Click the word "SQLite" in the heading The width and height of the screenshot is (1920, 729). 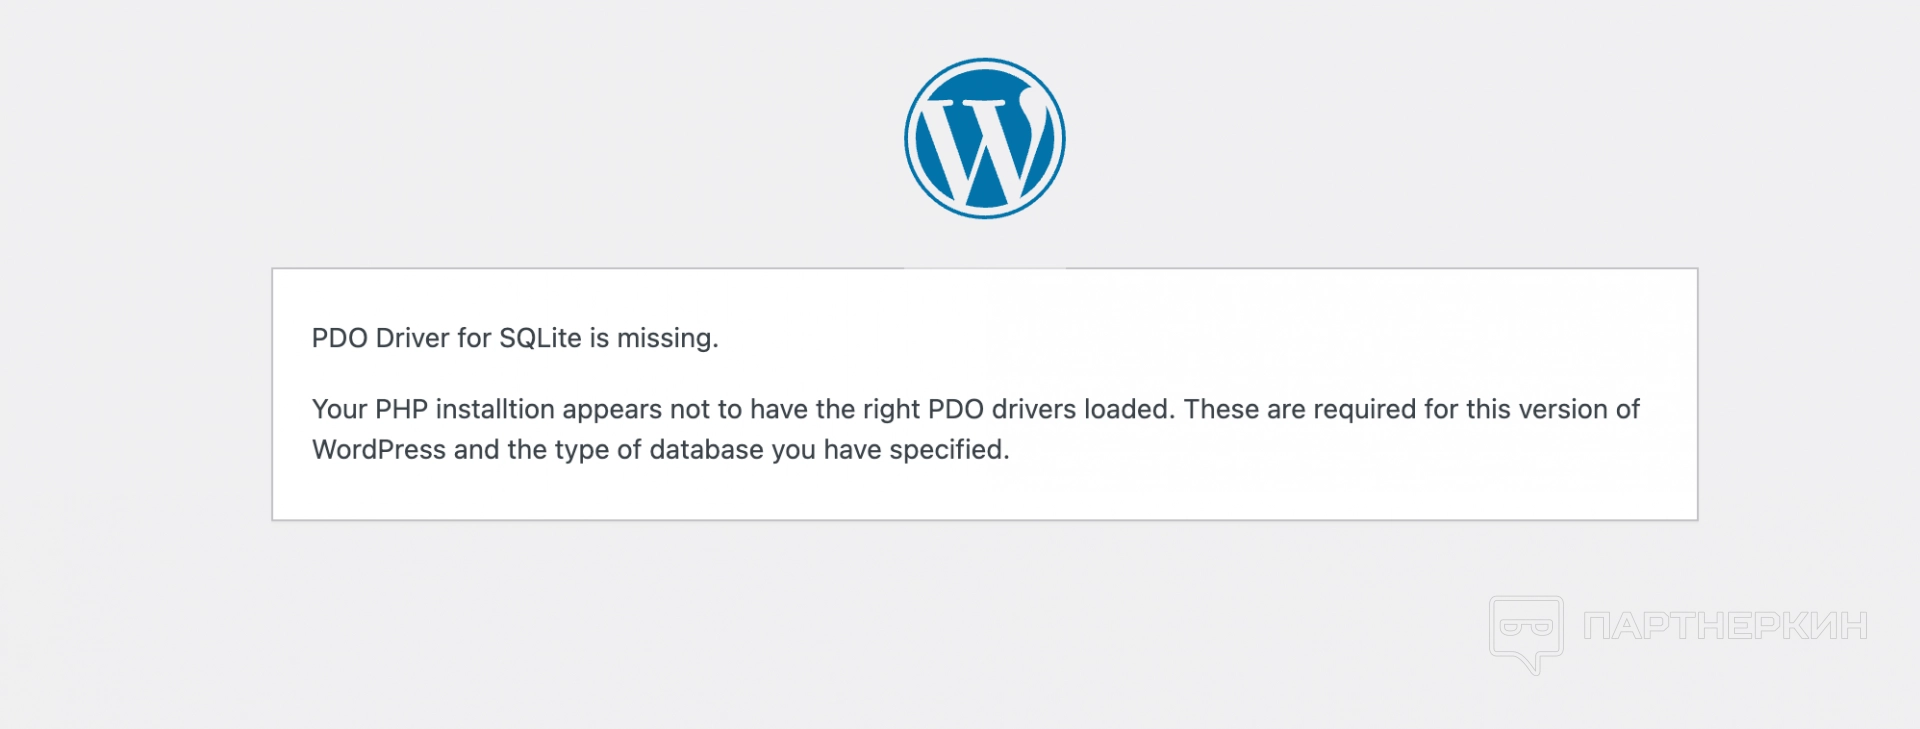click(540, 338)
